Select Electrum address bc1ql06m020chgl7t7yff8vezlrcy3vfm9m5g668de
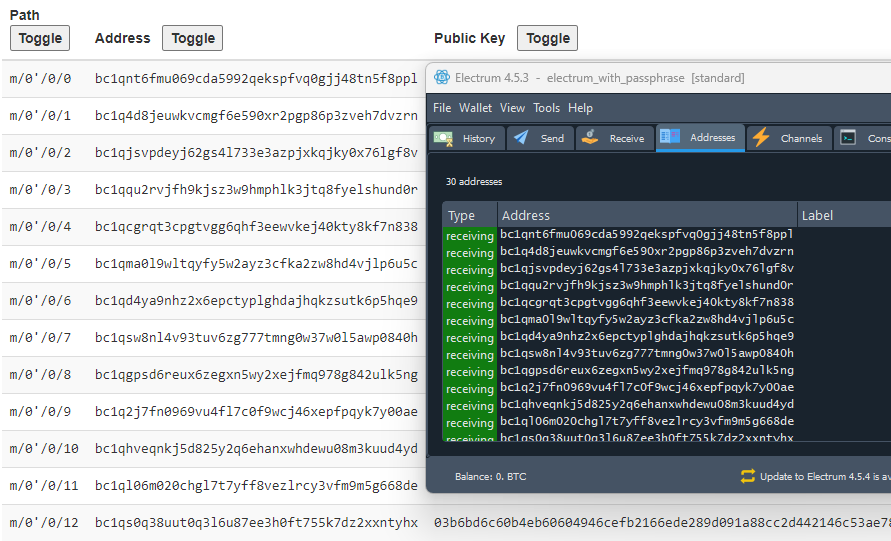Image resolution: width=891 pixels, height=541 pixels. coord(647,422)
